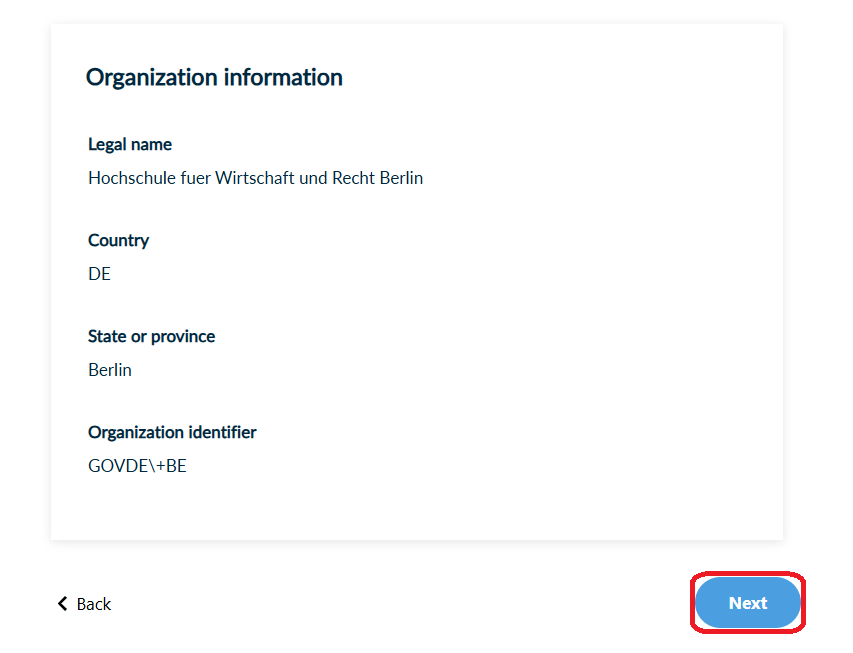This screenshot has height=653, width=853.
Task: Select the State or province label
Action: [x=151, y=337]
